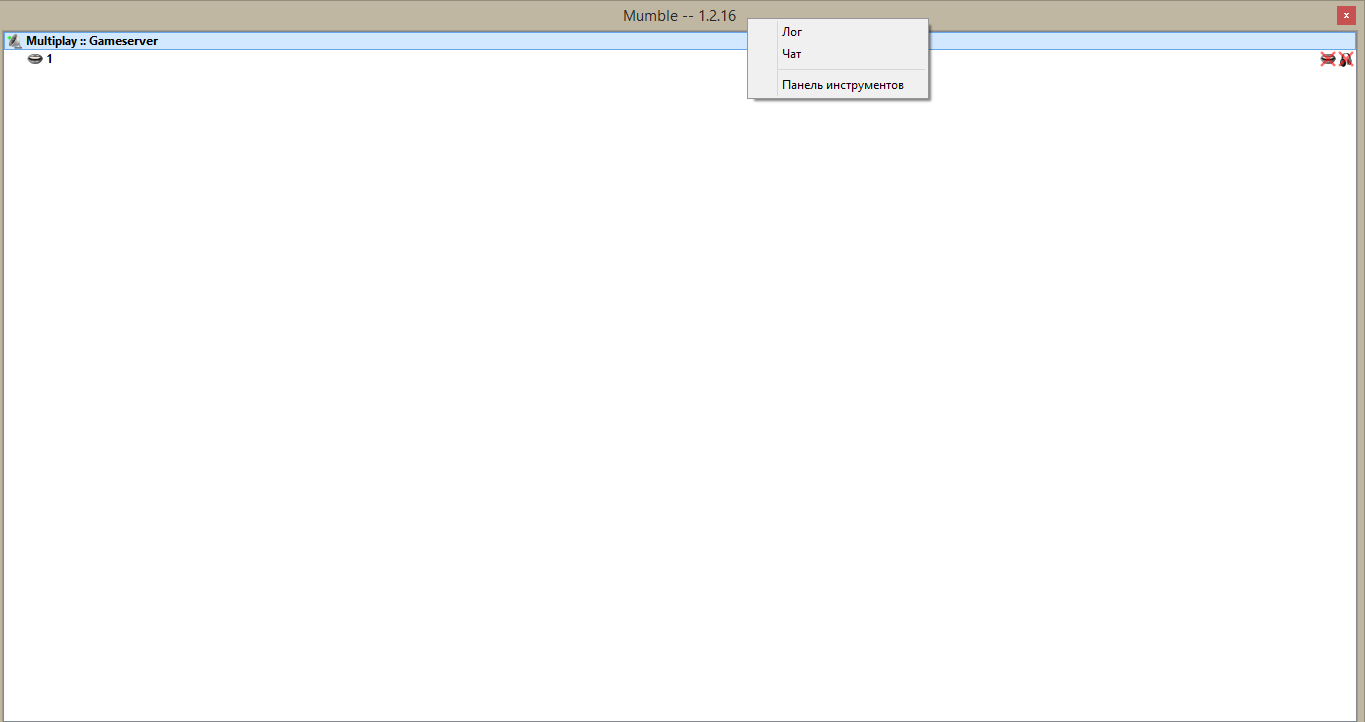Toggle the check area left of "Лог"
Screen dimensions: 1365x722
tap(763, 32)
